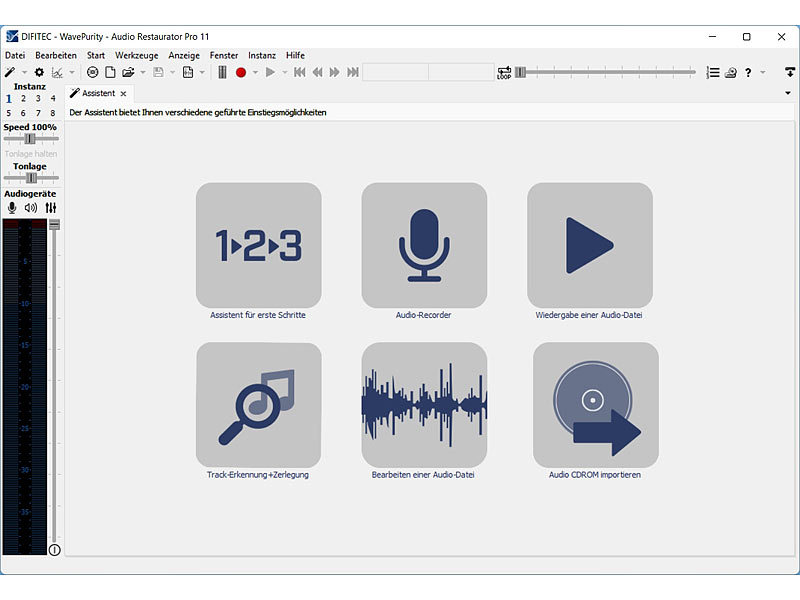
Task: Open the tab list arrow at tab bar right
Action: (788, 93)
